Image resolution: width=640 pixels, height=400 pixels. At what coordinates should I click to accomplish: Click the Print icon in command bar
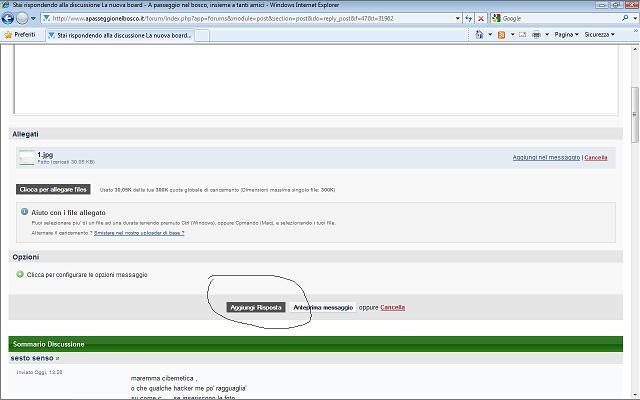coord(537,35)
